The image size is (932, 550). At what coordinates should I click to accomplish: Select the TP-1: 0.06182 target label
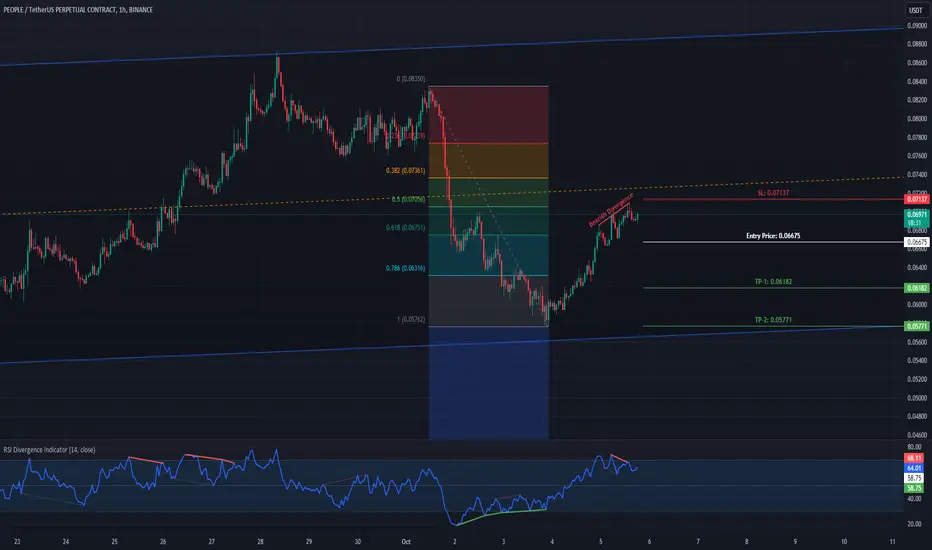click(x=773, y=281)
